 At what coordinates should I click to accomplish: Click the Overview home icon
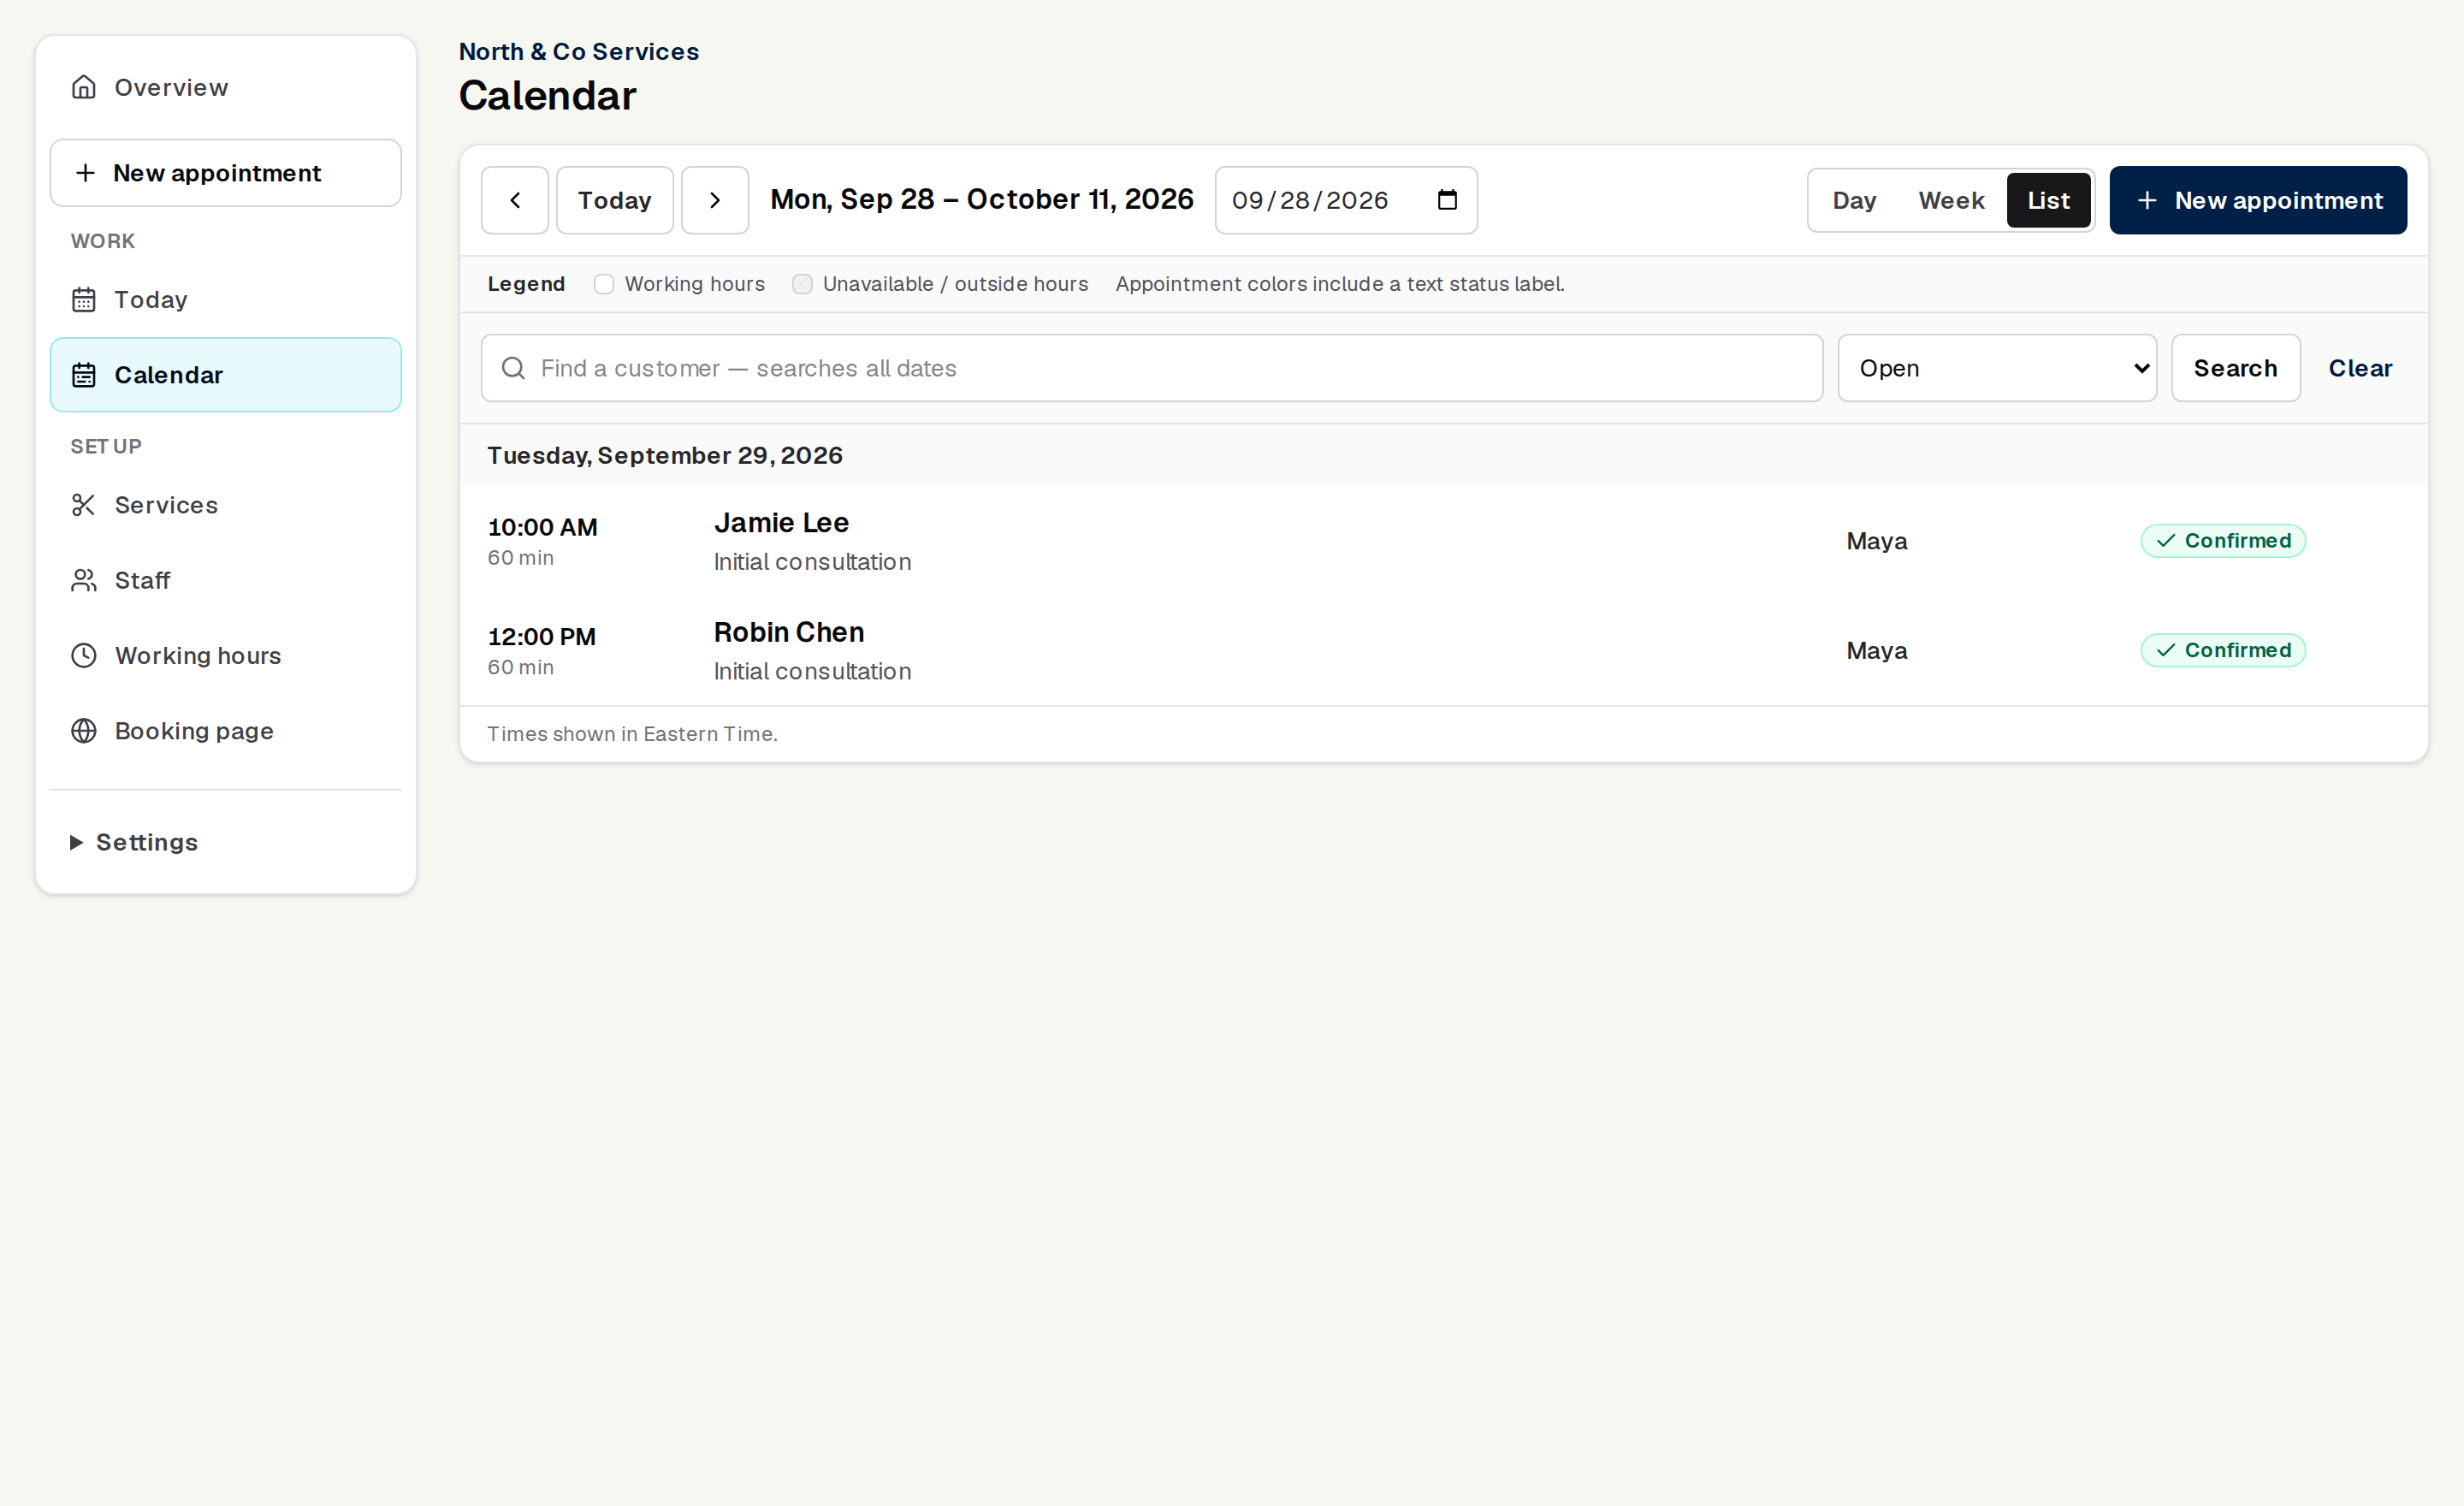[84, 87]
